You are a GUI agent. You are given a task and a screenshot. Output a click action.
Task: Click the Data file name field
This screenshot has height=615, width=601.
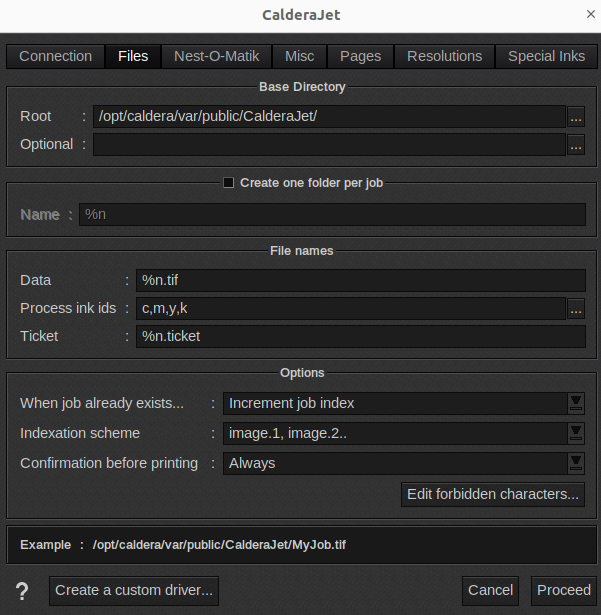click(360, 281)
